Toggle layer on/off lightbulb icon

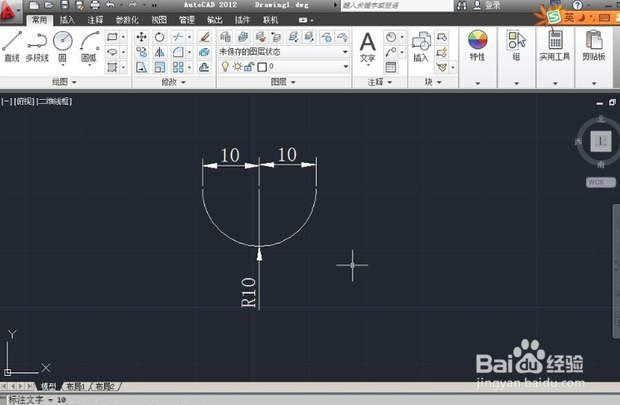[x=225, y=66]
